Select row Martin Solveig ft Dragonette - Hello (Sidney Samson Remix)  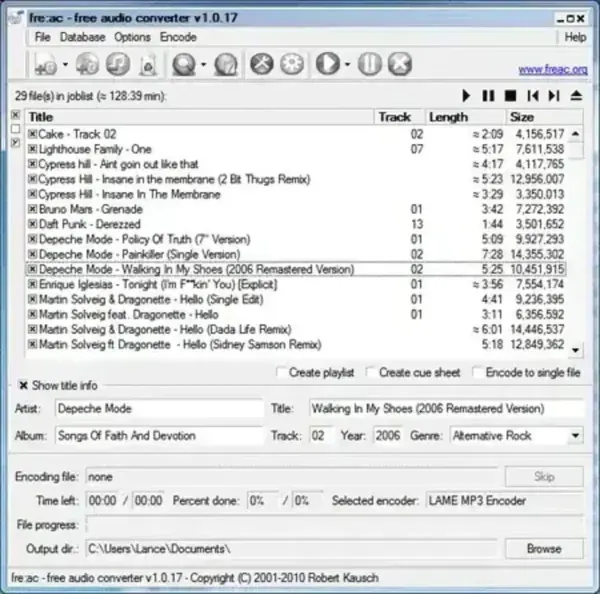click(x=296, y=344)
